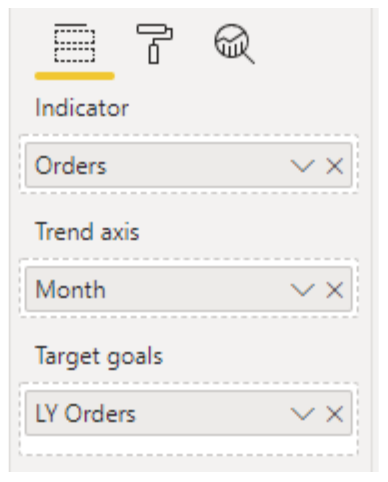The width and height of the screenshot is (388, 482).
Task: Remove the Orders field with its X
Action: (x=334, y=166)
